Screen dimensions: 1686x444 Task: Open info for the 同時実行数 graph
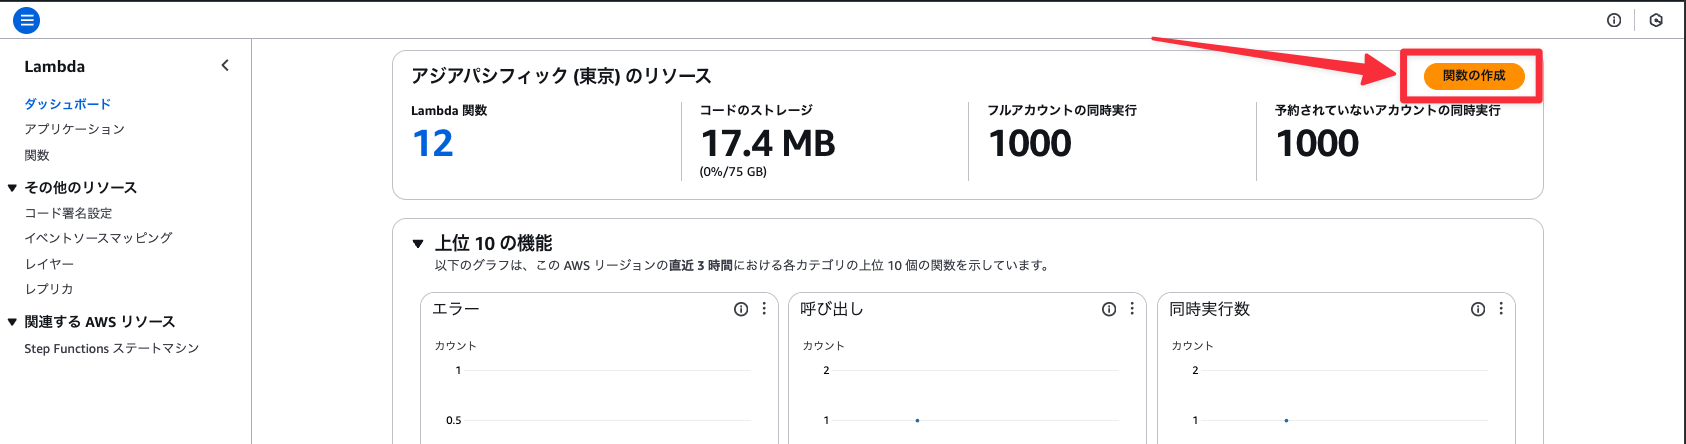[1478, 309]
